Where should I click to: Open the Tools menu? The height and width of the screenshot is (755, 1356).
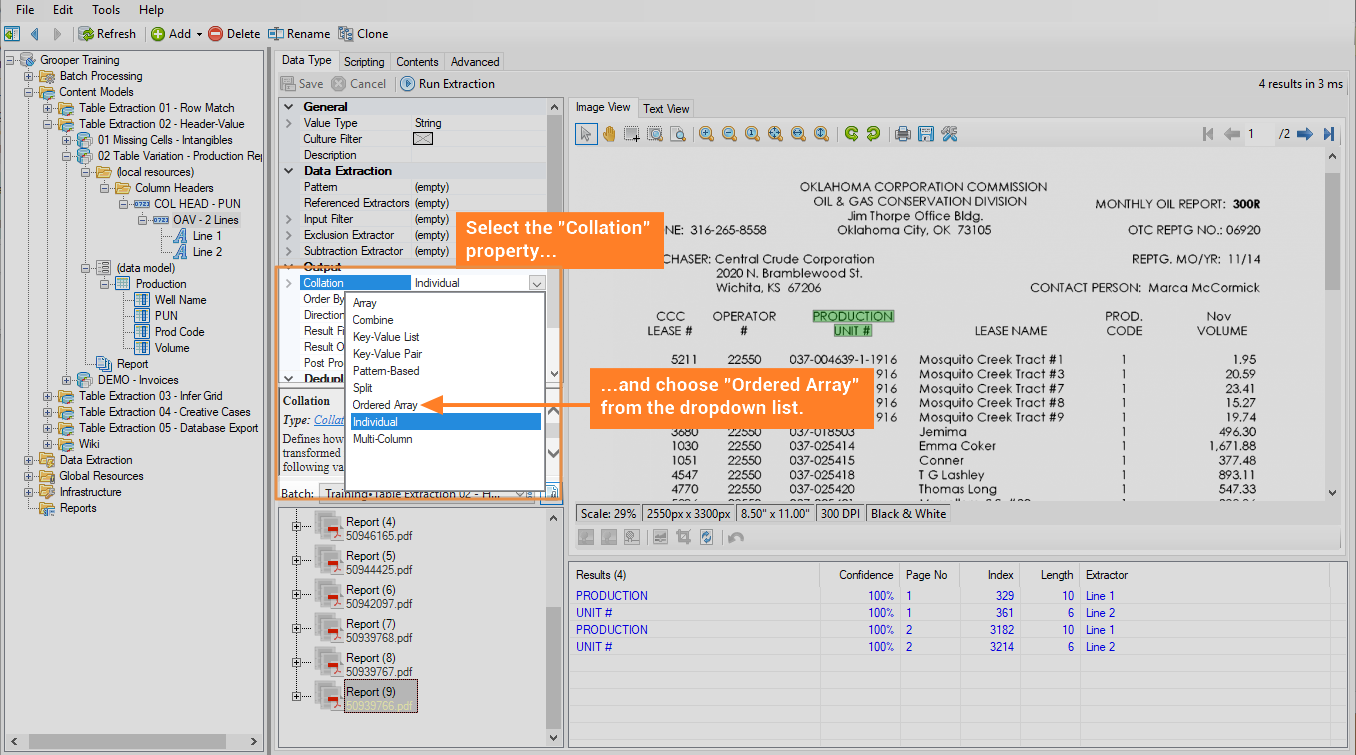click(x=106, y=10)
